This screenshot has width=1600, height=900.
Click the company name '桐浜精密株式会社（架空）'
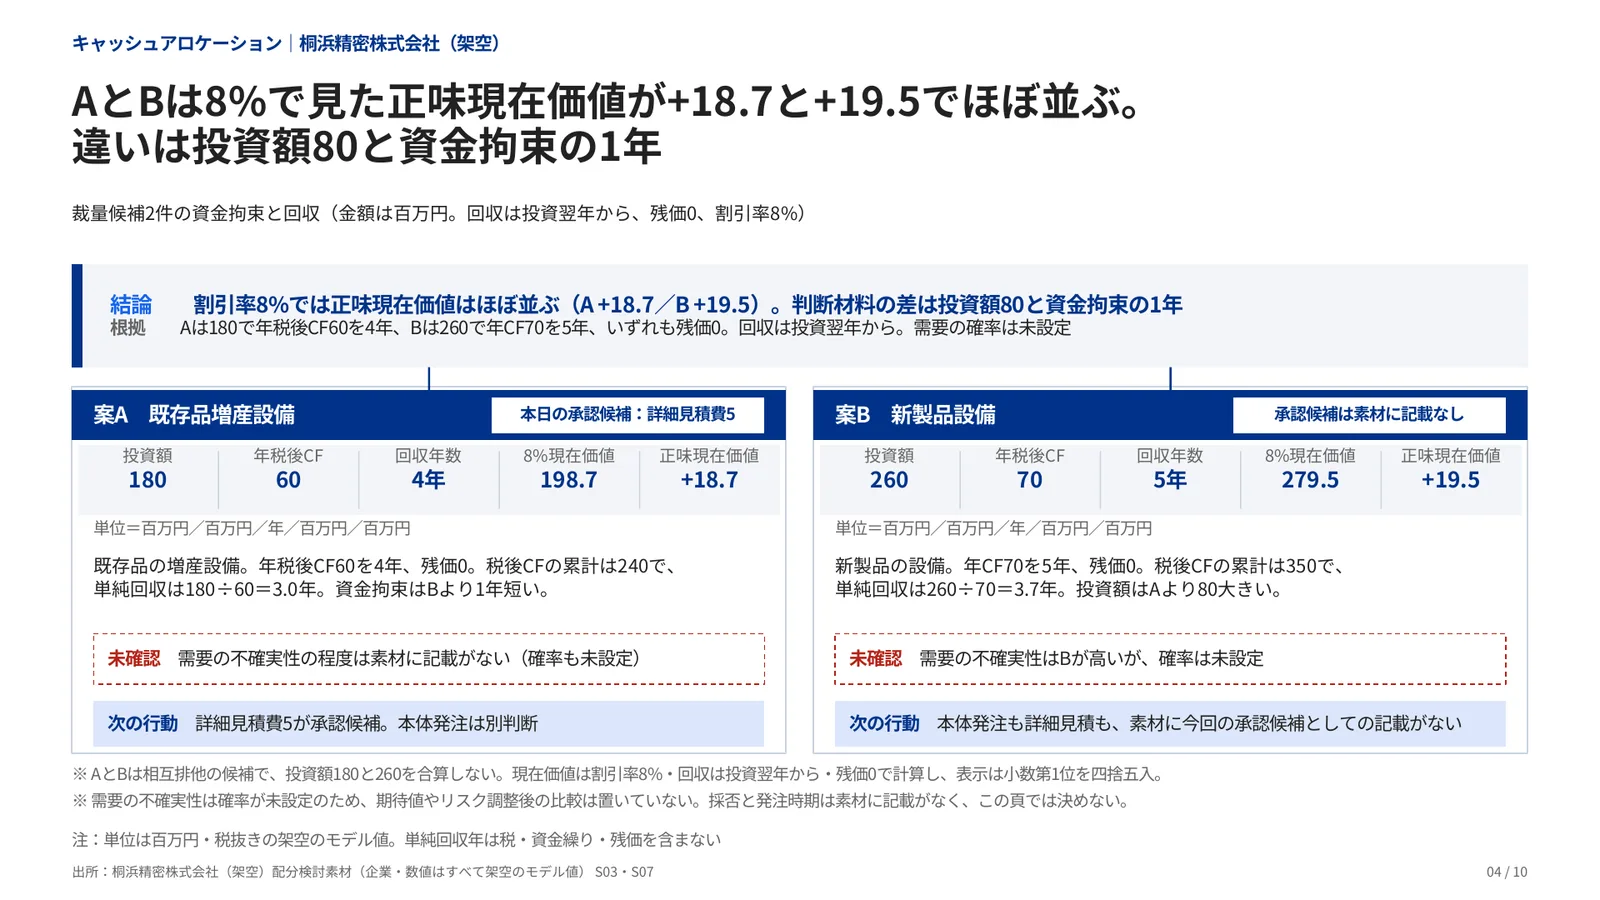pos(402,43)
